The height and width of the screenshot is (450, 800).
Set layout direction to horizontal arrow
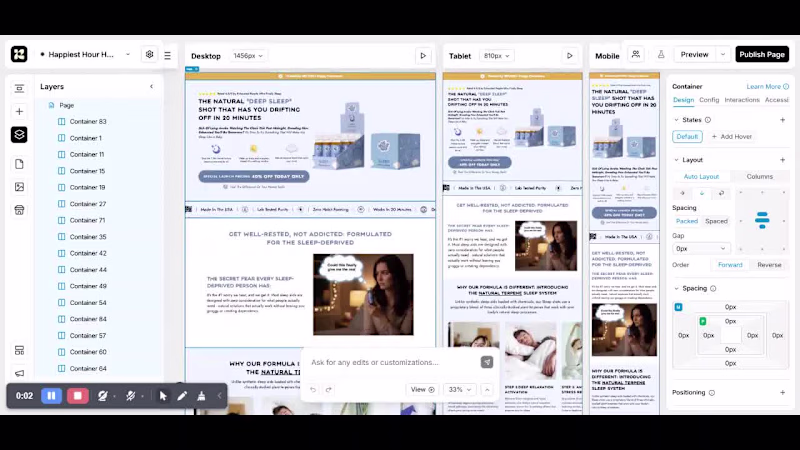[x=682, y=193]
